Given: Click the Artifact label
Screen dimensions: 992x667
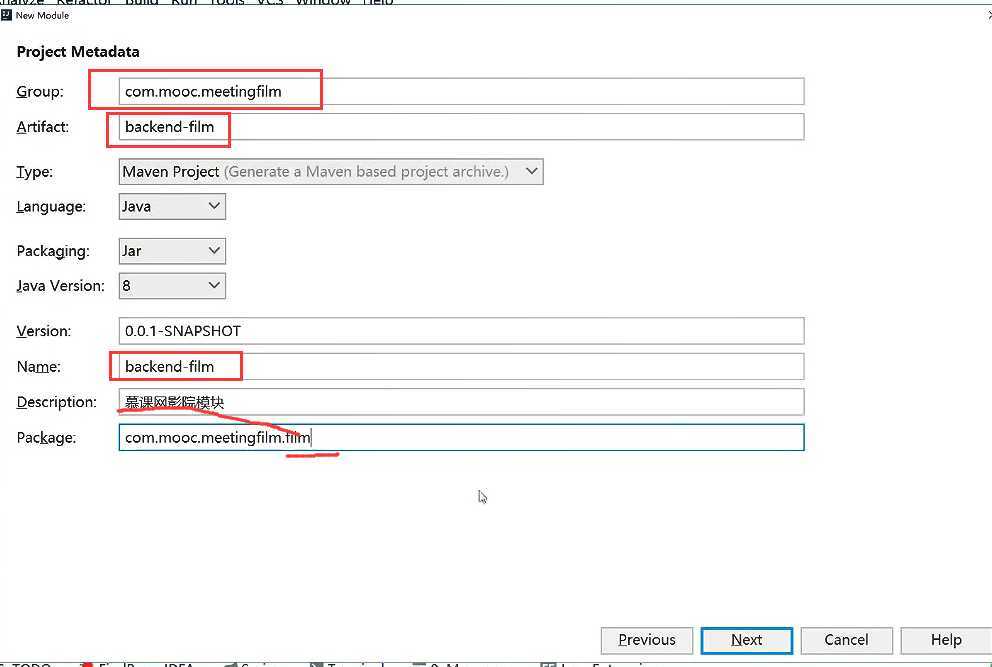Looking at the screenshot, I should 42,127.
